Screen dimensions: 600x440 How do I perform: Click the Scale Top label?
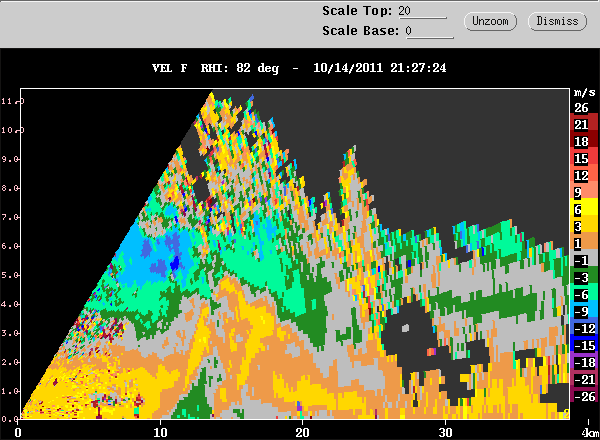[357, 11]
